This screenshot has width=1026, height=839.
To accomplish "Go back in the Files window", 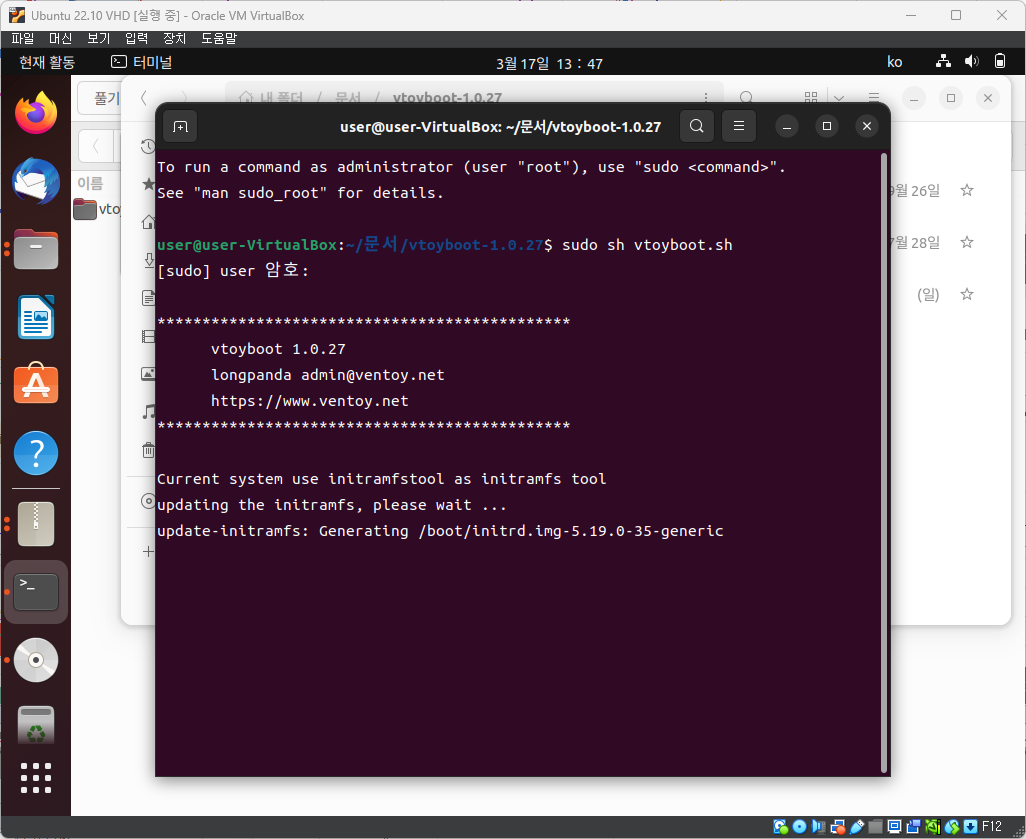I will click(x=144, y=98).
